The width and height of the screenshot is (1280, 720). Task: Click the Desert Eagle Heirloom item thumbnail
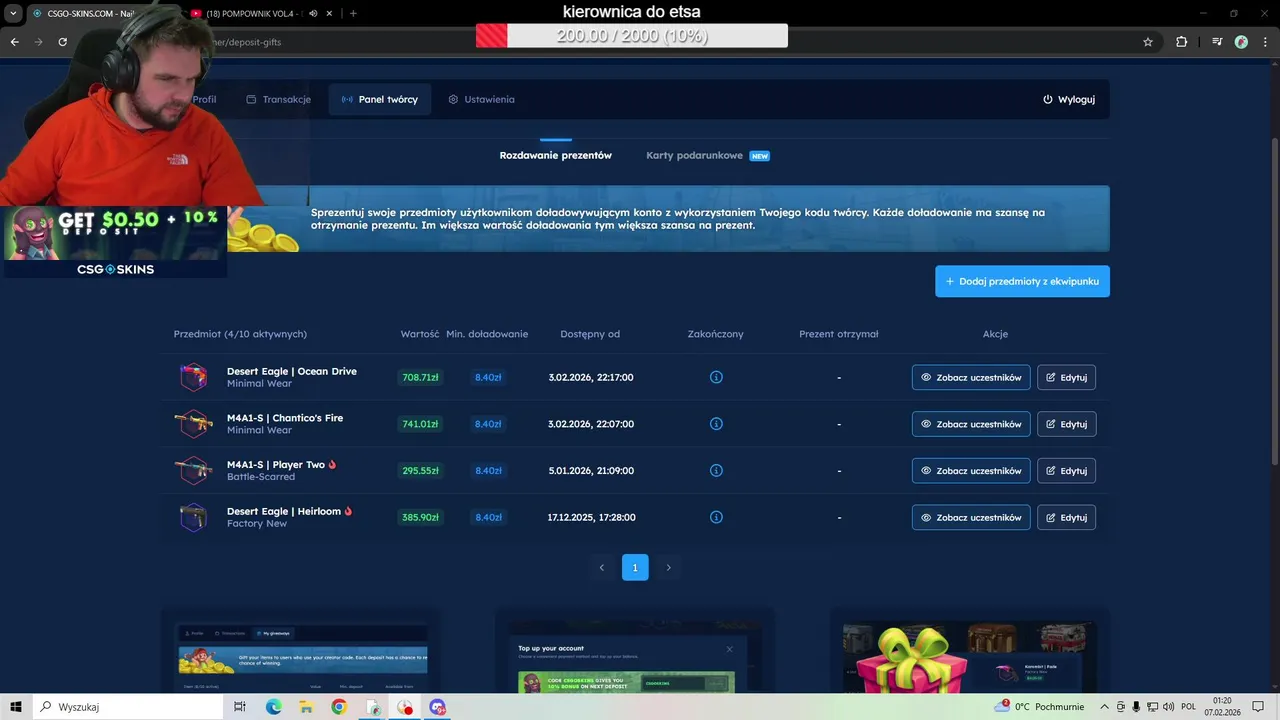(x=193, y=517)
